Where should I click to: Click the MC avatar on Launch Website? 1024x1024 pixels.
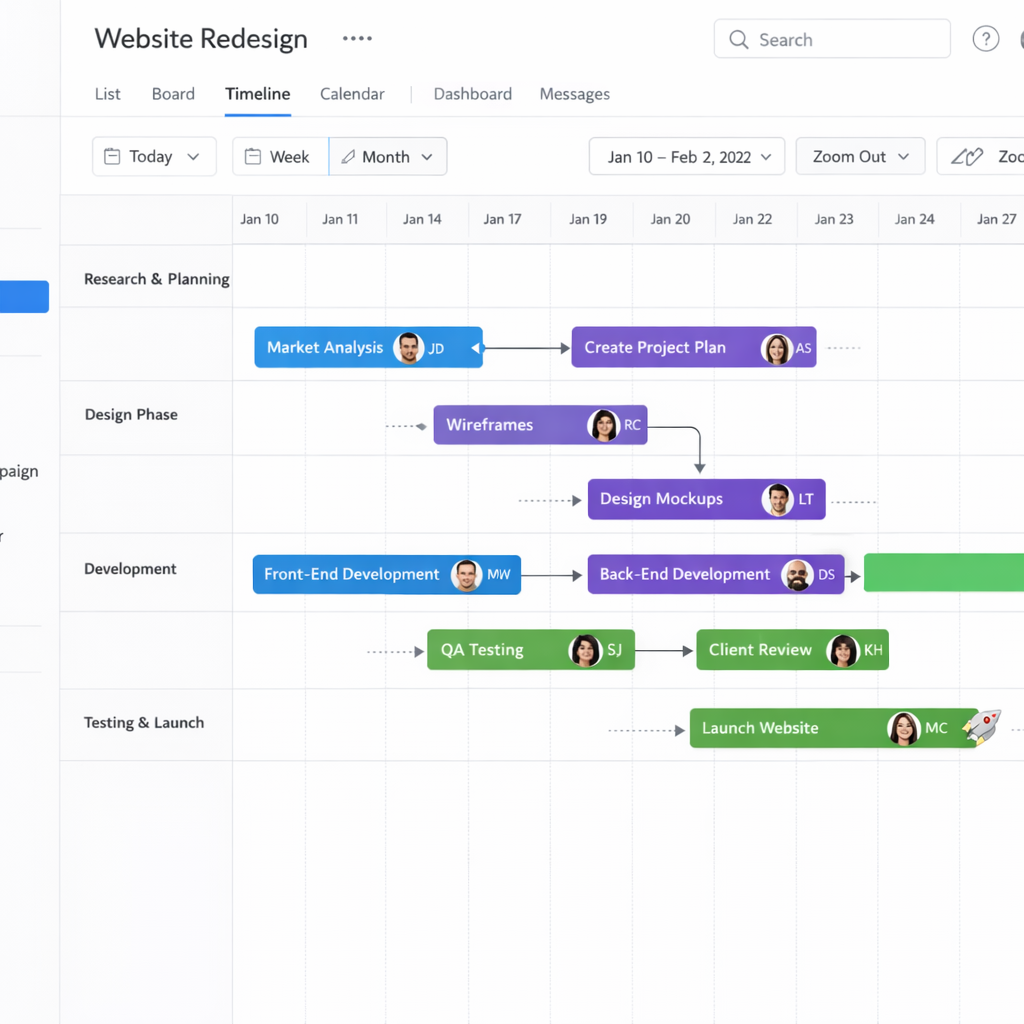point(903,728)
